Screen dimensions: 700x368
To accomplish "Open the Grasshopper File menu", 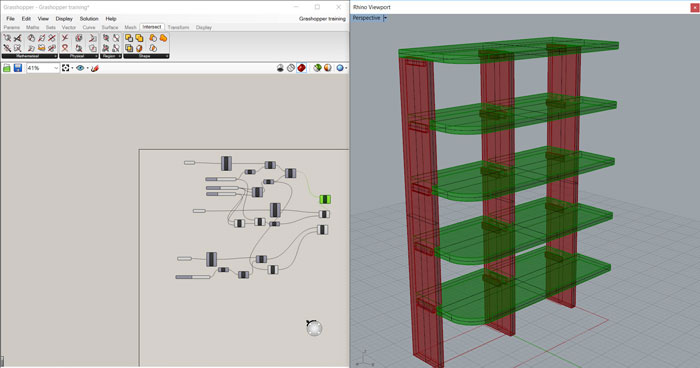I will point(10,19).
